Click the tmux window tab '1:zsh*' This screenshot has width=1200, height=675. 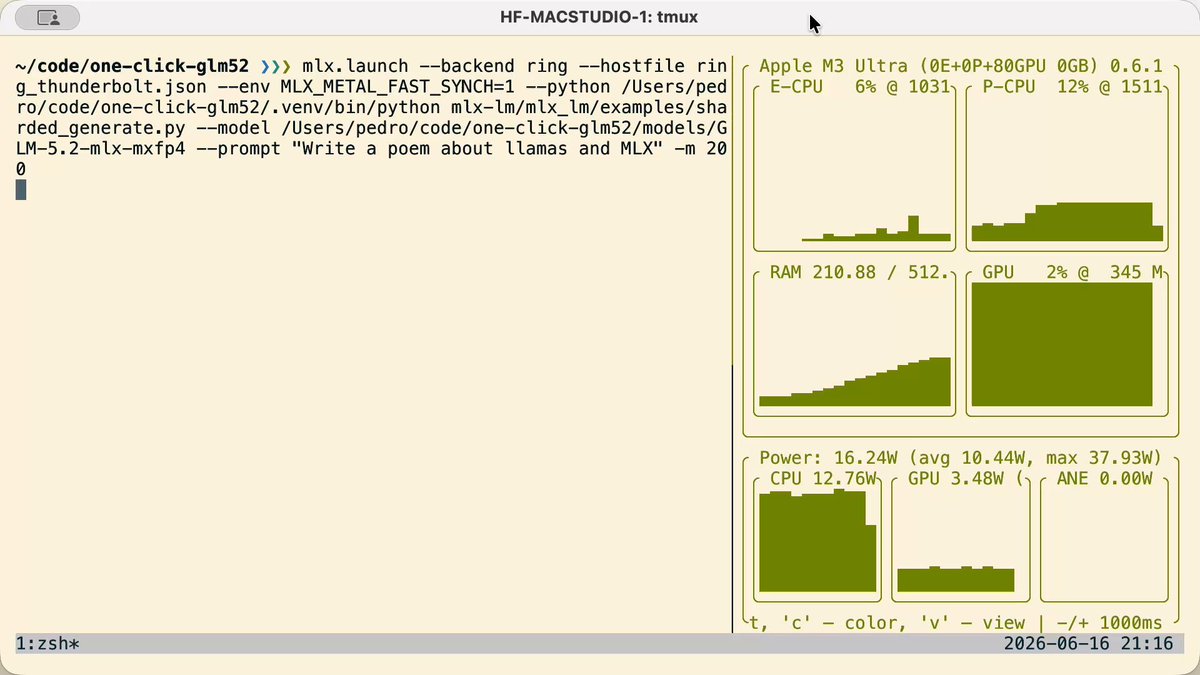(x=48, y=643)
